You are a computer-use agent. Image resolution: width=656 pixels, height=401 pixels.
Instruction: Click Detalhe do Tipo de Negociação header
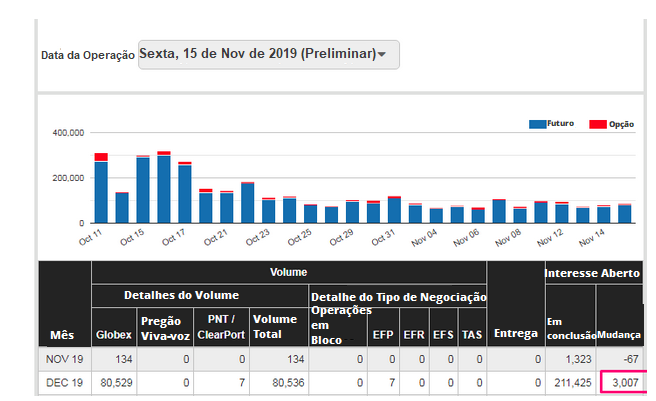[x=399, y=297]
